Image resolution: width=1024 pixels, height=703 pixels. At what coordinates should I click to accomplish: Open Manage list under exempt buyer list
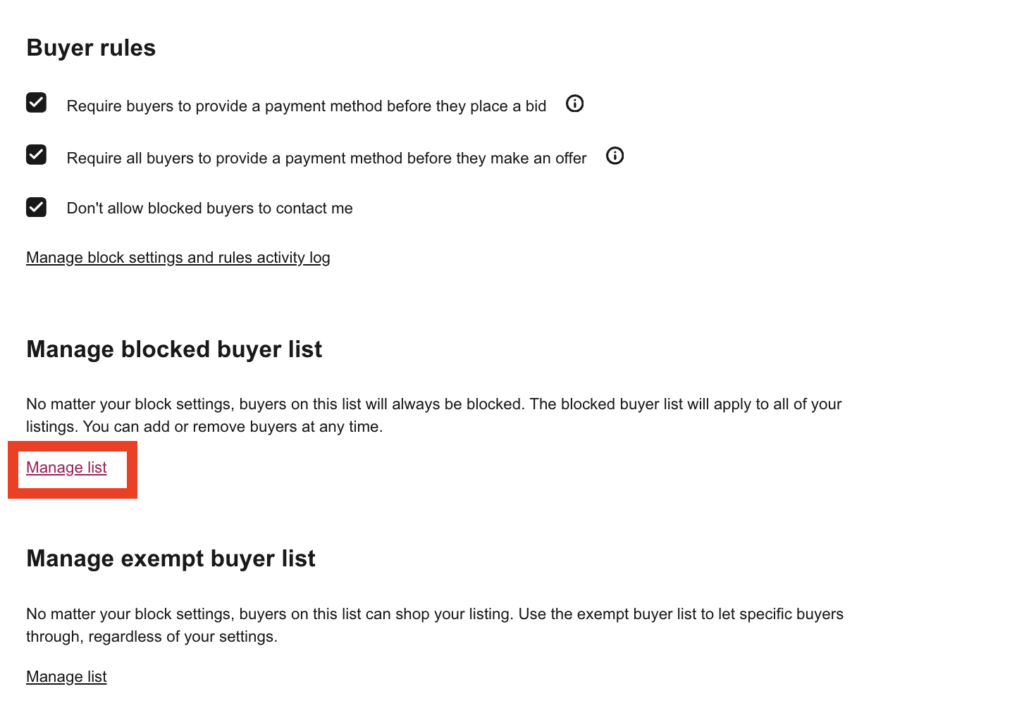67,677
